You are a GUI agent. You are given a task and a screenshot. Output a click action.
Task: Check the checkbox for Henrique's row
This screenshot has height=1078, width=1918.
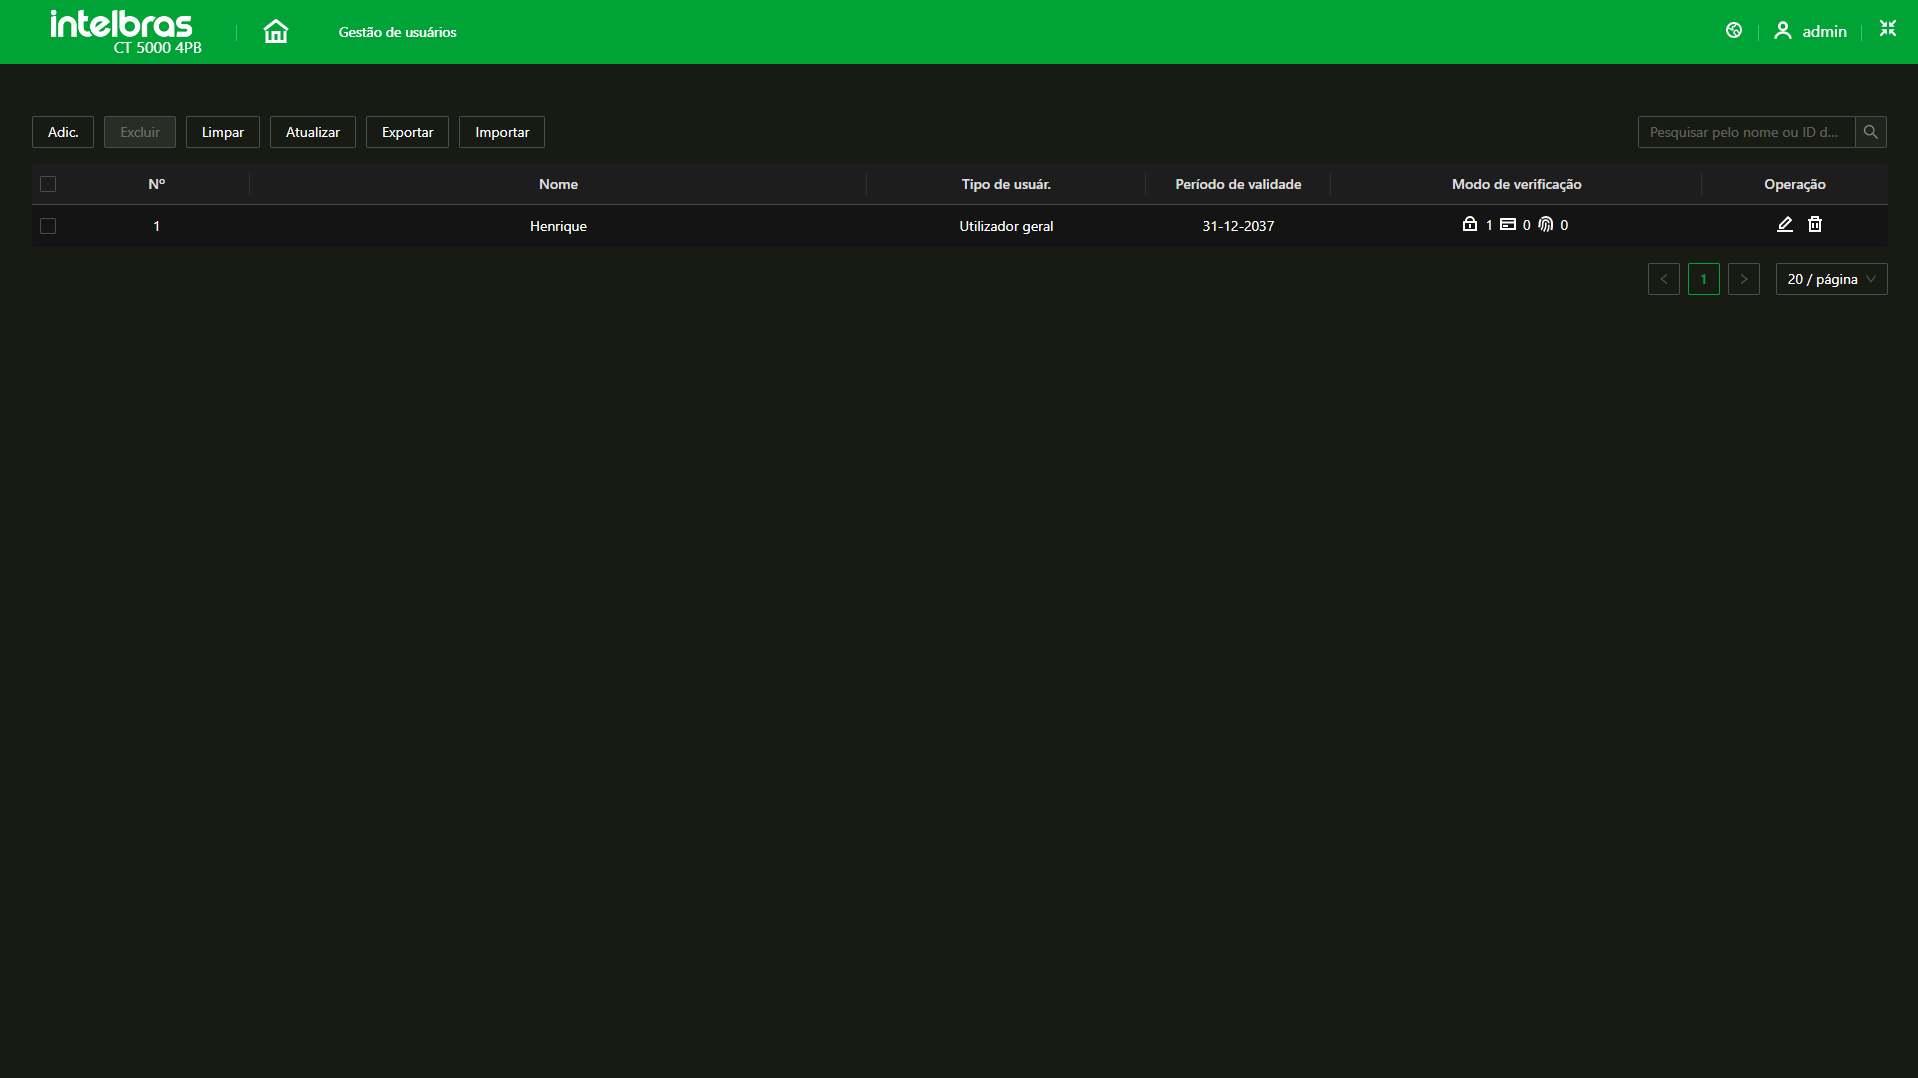(x=48, y=226)
